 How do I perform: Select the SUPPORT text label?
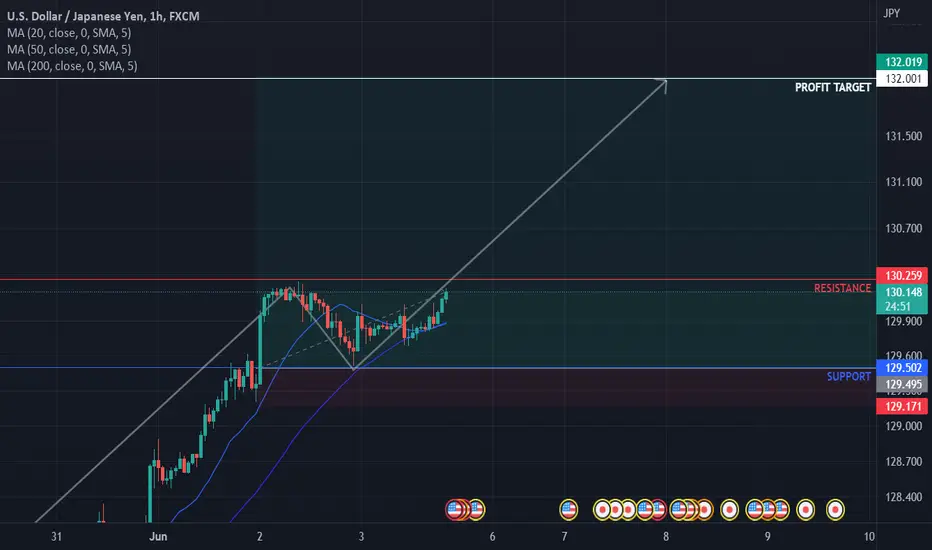point(849,376)
